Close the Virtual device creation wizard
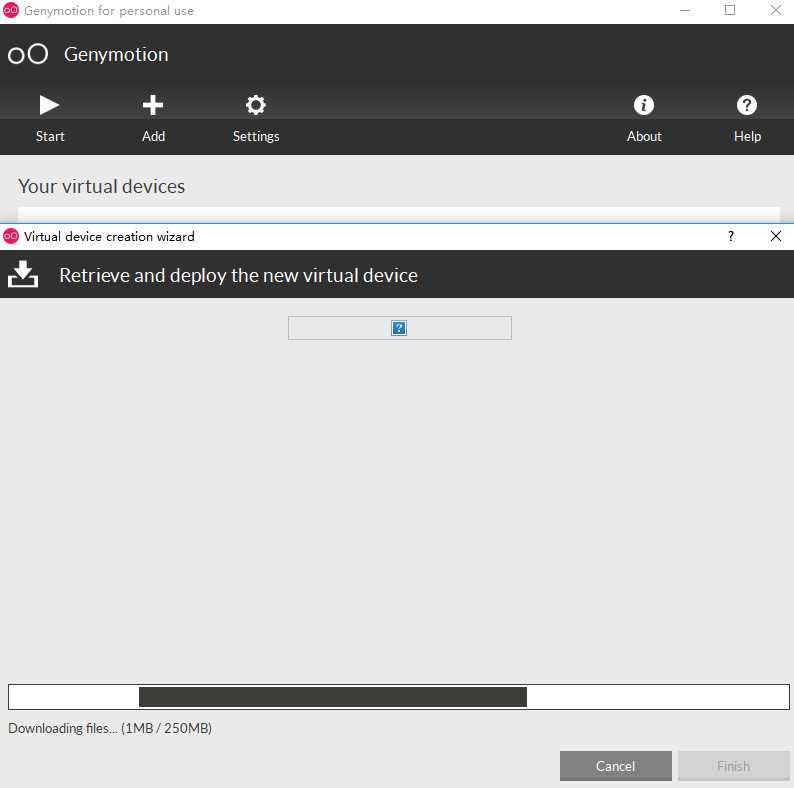The height and width of the screenshot is (788, 794). pyautogui.click(x=775, y=236)
